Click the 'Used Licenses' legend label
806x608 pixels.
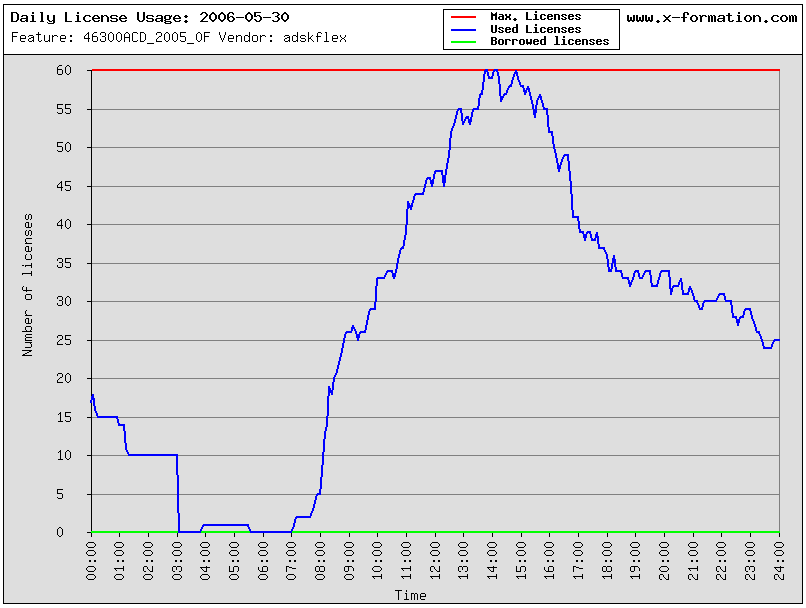[536, 29]
